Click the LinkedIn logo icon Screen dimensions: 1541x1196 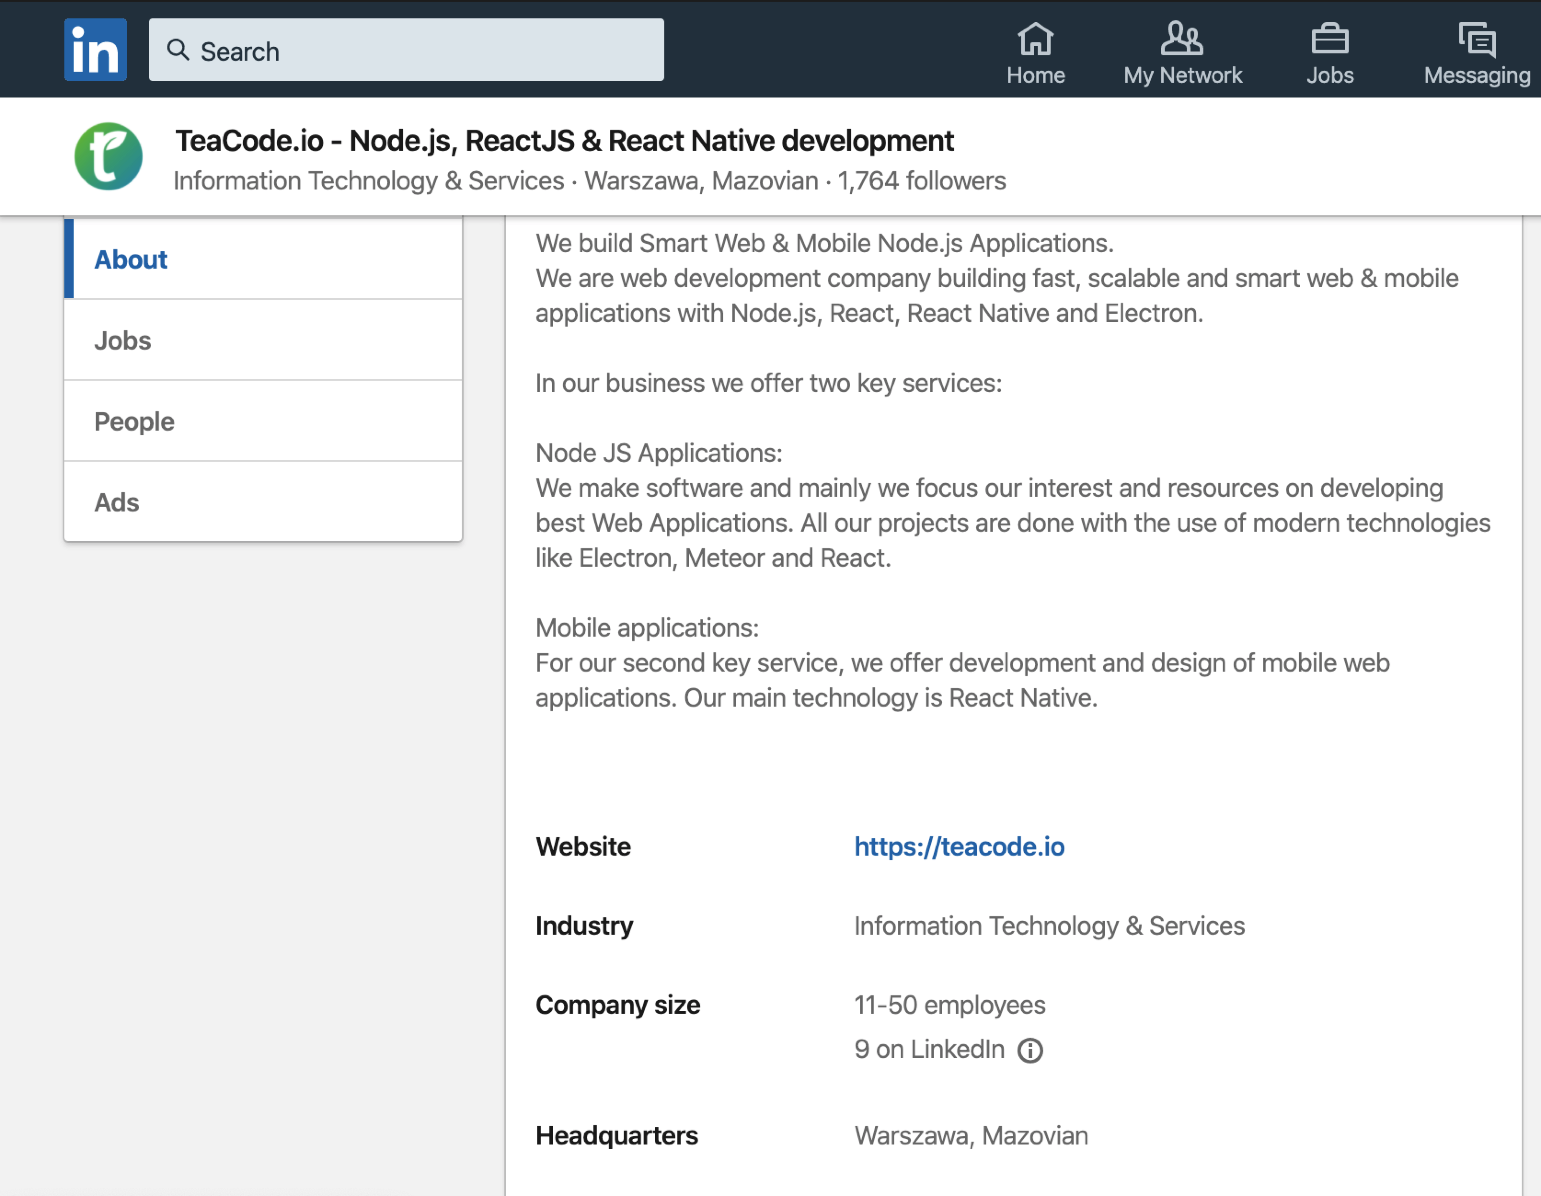click(x=96, y=50)
